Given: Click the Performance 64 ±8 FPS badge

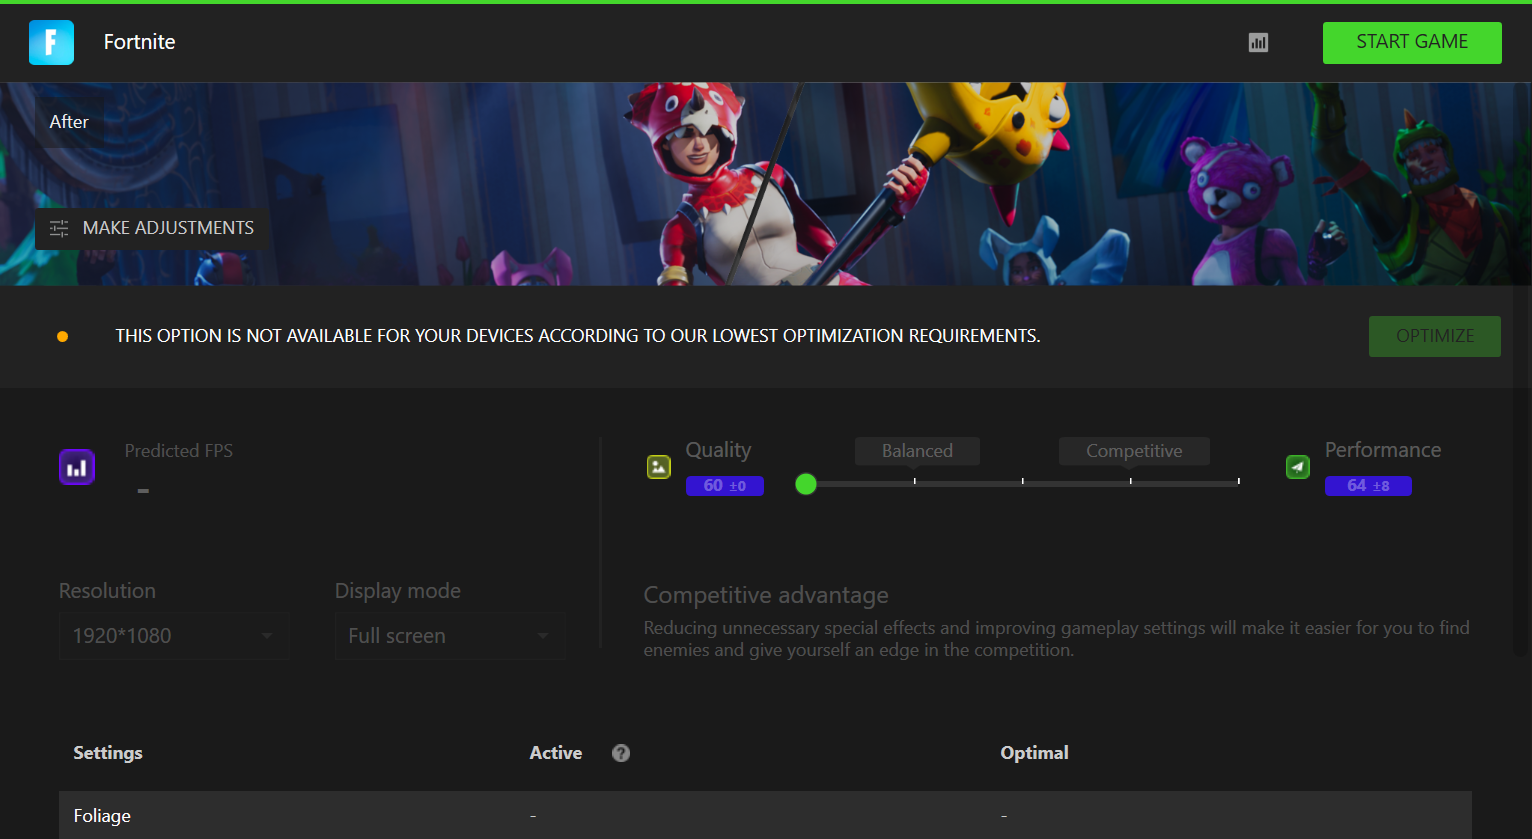Looking at the screenshot, I should [x=1368, y=486].
